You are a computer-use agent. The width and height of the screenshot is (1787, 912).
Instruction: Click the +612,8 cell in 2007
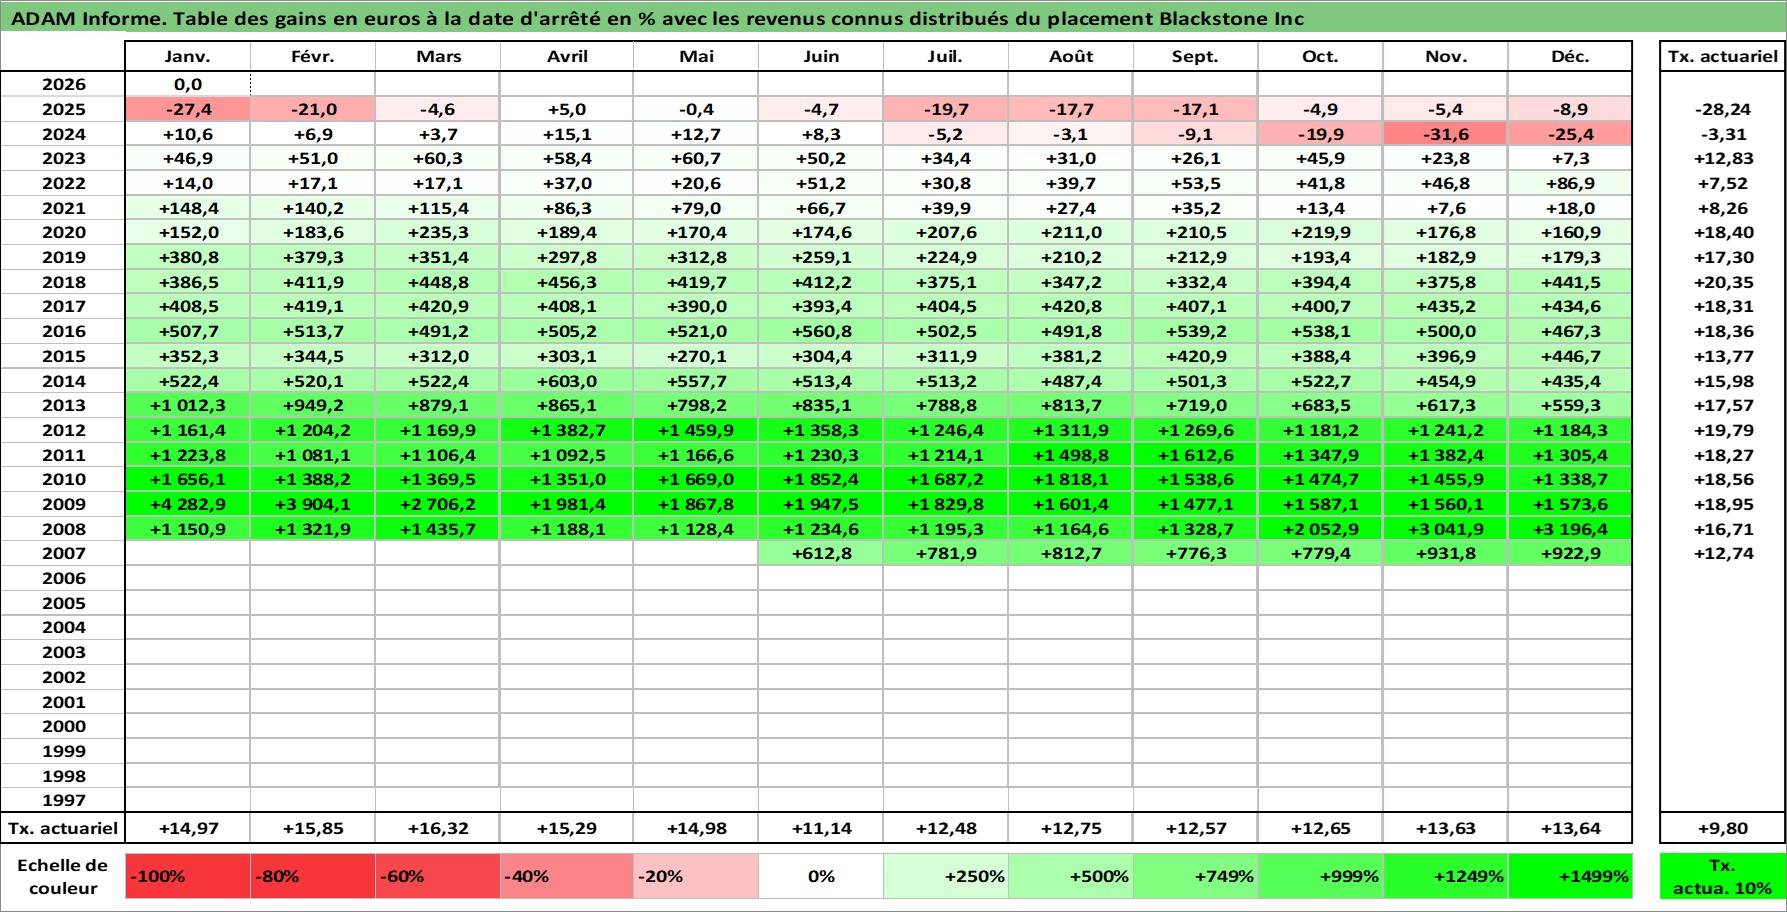click(x=821, y=554)
